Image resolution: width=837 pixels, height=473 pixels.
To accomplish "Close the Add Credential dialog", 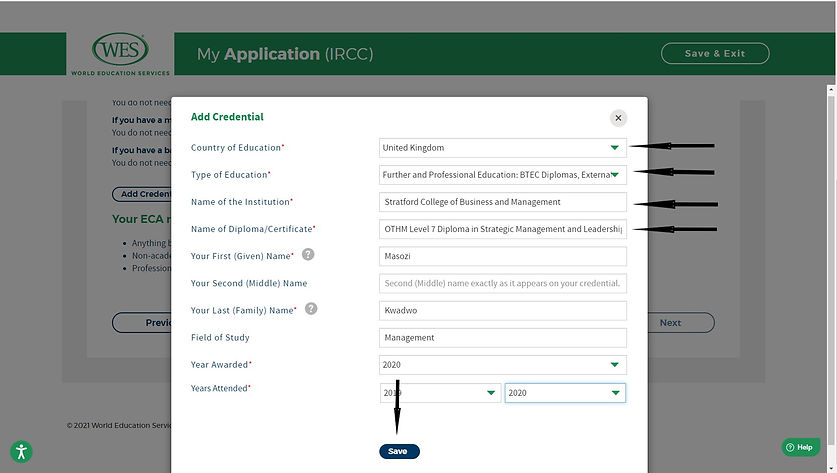I will pyautogui.click(x=618, y=118).
